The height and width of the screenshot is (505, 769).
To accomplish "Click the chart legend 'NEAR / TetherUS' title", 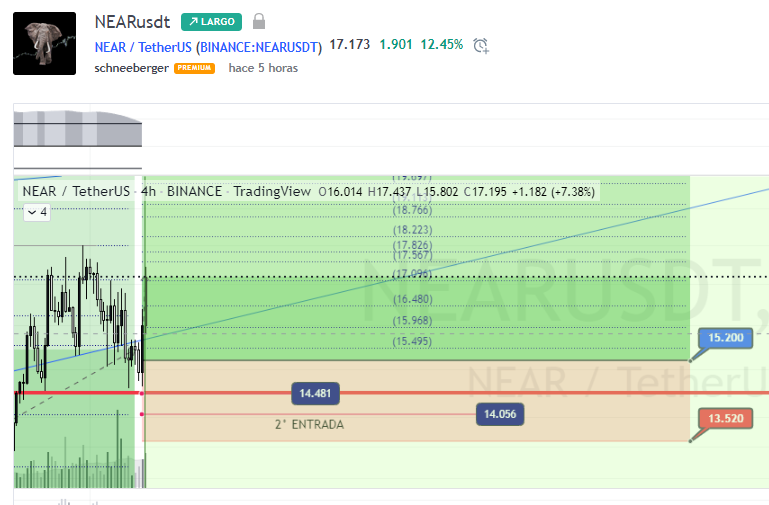I will click(76, 191).
